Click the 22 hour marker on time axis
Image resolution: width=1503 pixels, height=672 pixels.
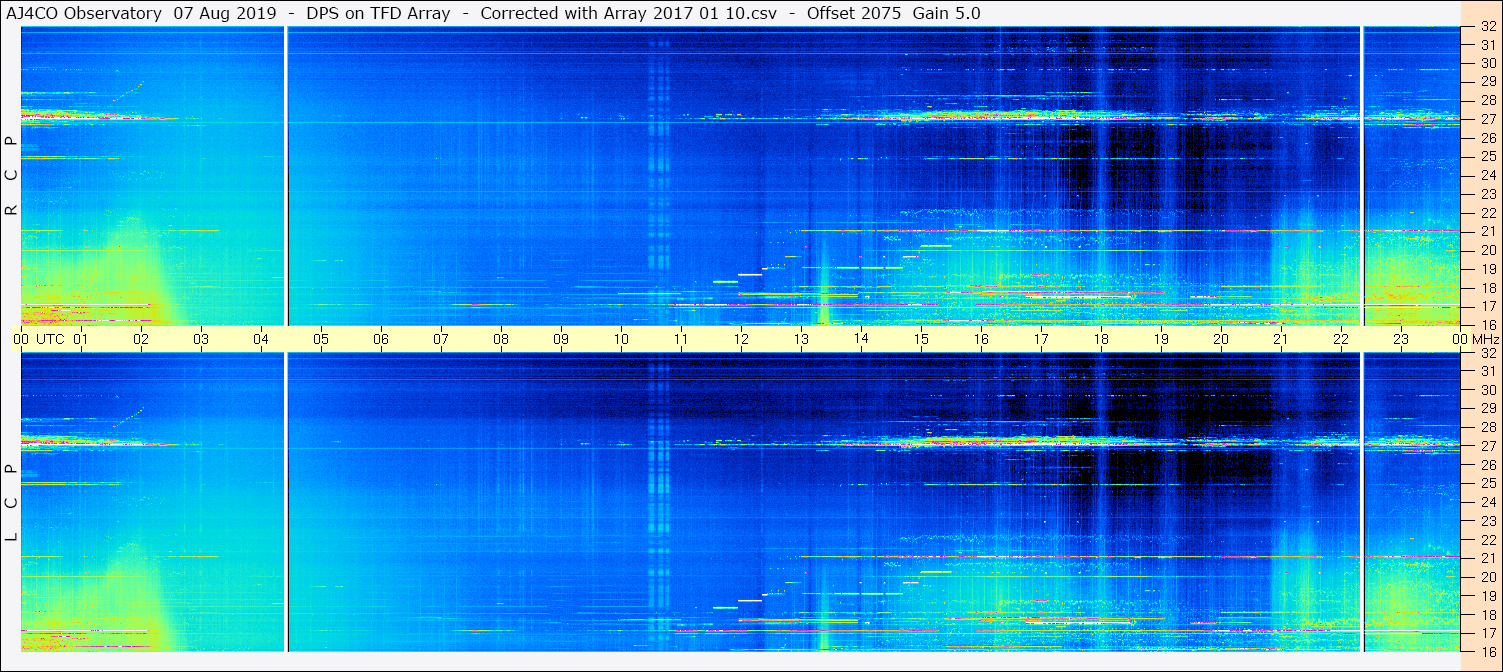click(x=1341, y=340)
